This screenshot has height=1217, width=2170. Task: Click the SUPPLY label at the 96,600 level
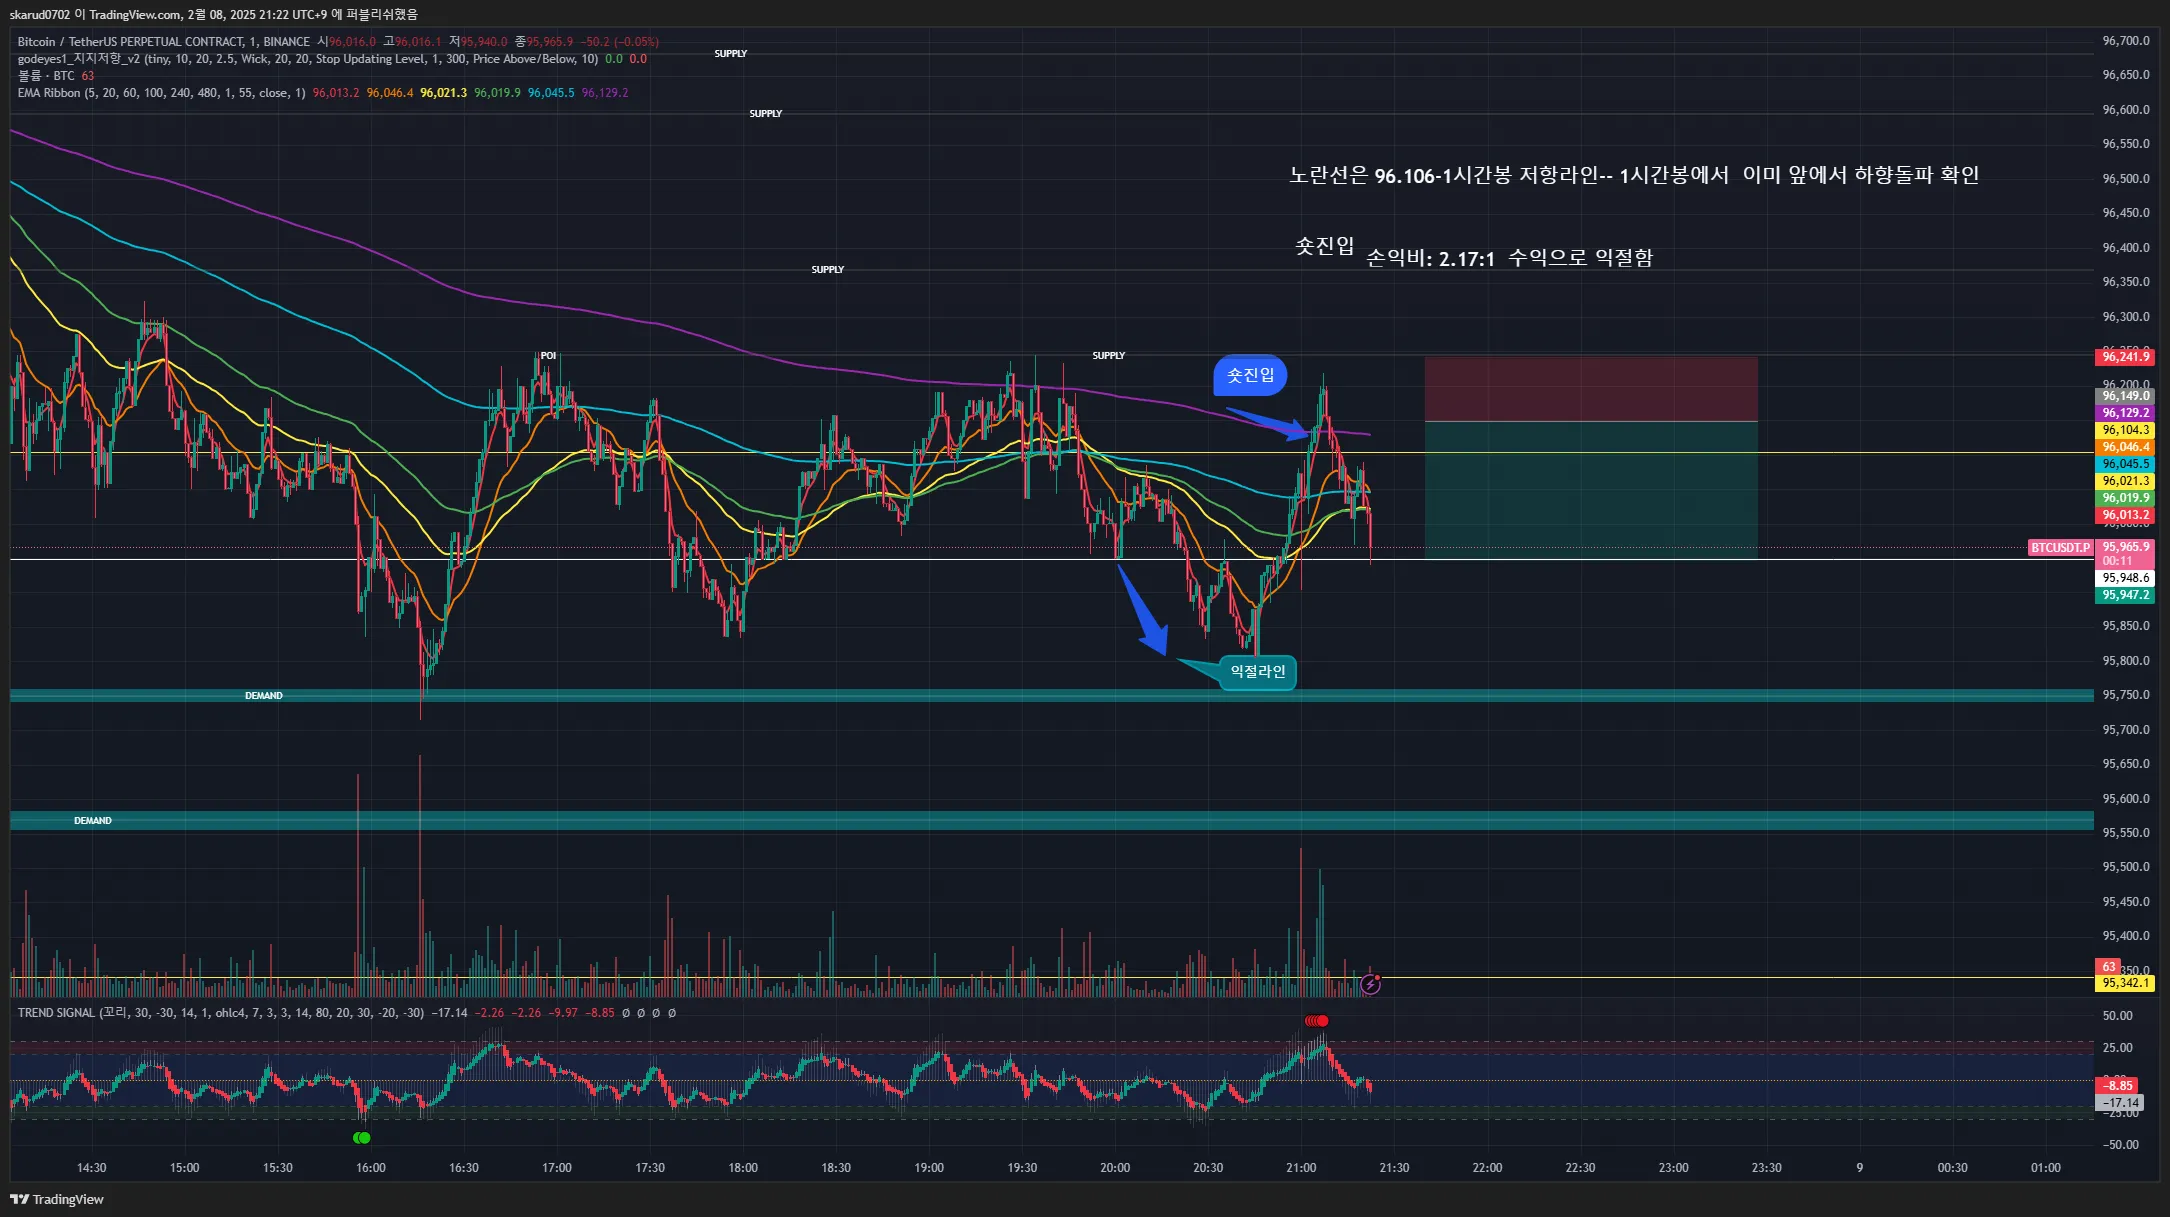[766, 114]
